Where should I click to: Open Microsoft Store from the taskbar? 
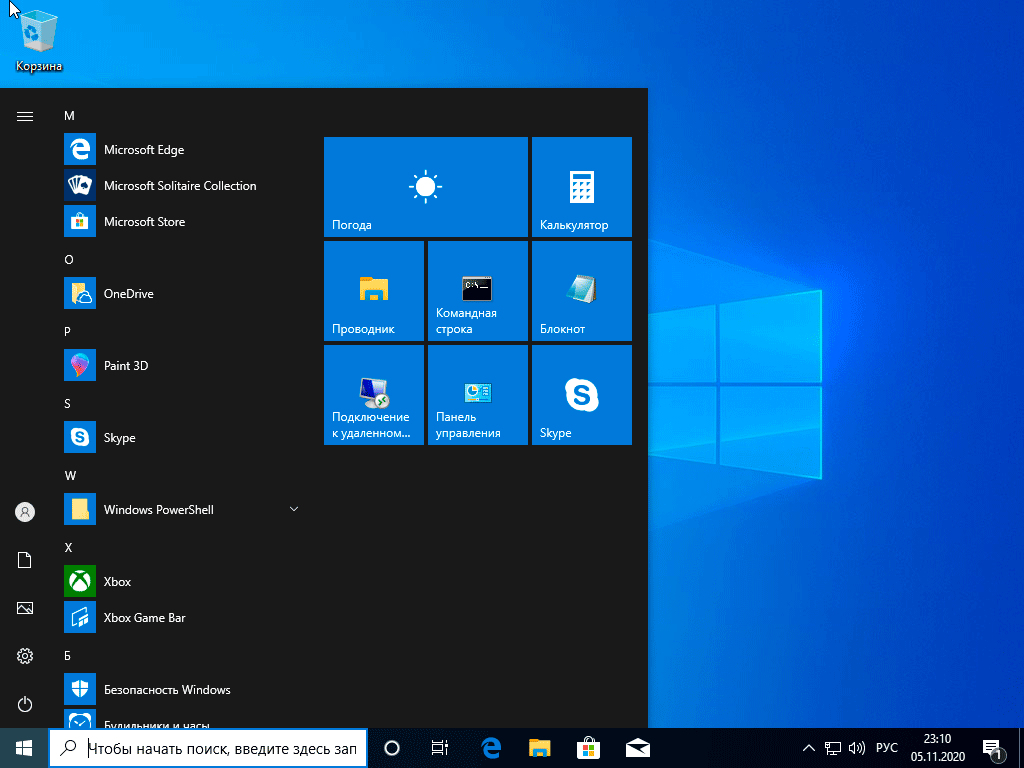(x=588, y=748)
